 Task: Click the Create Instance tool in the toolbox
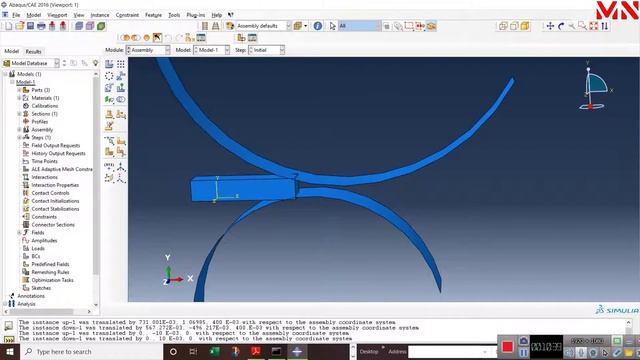tap(109, 64)
